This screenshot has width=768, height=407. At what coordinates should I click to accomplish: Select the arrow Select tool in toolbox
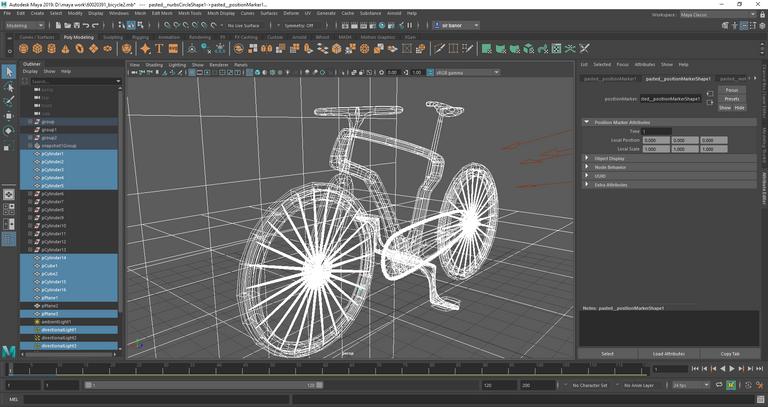point(8,72)
